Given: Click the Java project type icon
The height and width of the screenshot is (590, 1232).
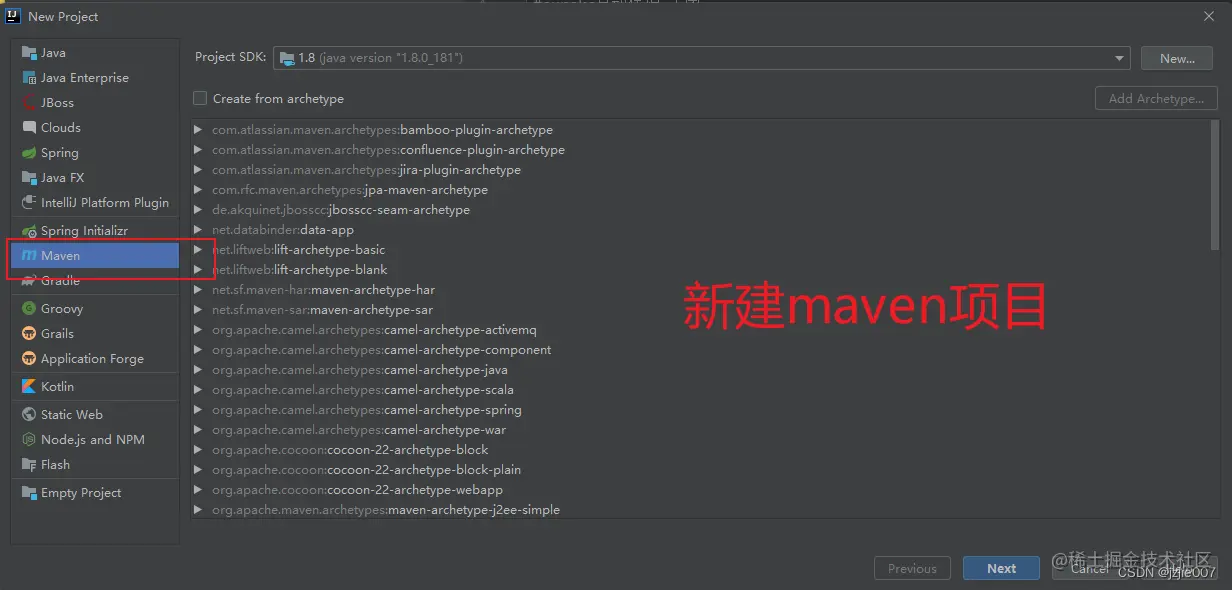Looking at the screenshot, I should [x=30, y=52].
